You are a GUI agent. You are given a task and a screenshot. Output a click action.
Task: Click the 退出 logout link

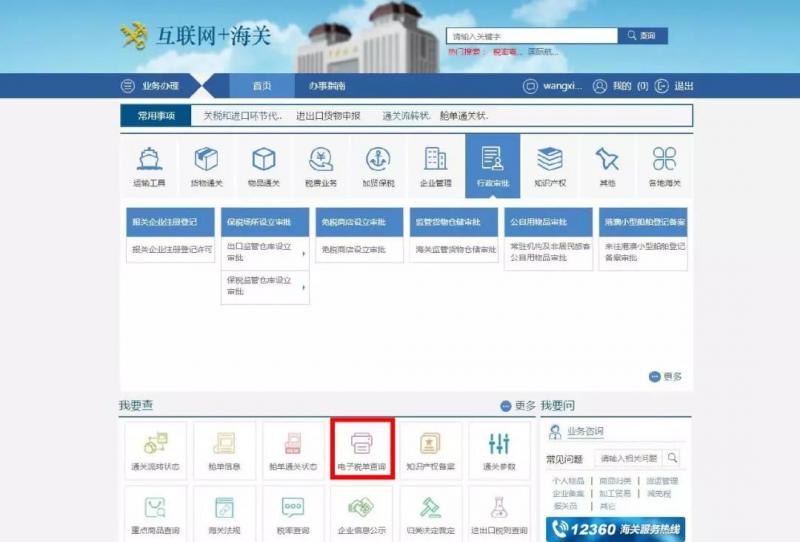point(676,86)
